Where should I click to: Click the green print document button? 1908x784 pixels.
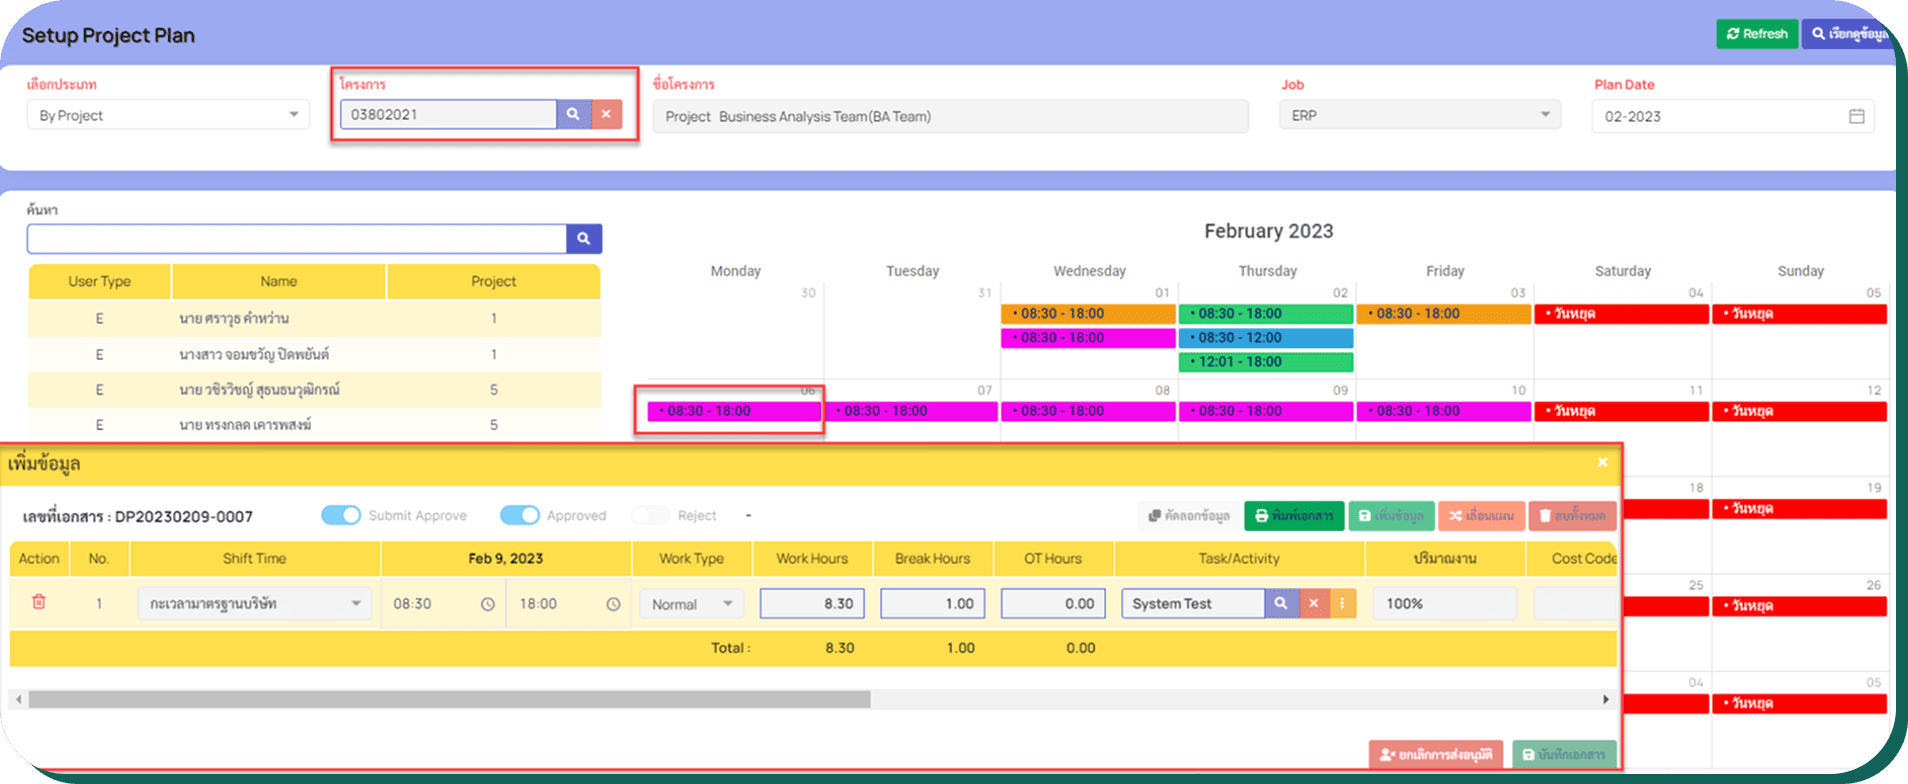(x=1293, y=516)
